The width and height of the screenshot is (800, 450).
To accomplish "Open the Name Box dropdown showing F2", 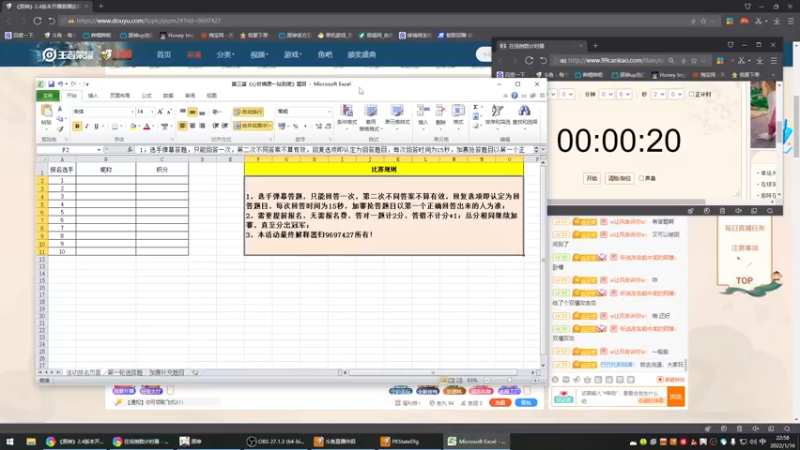I will point(98,150).
